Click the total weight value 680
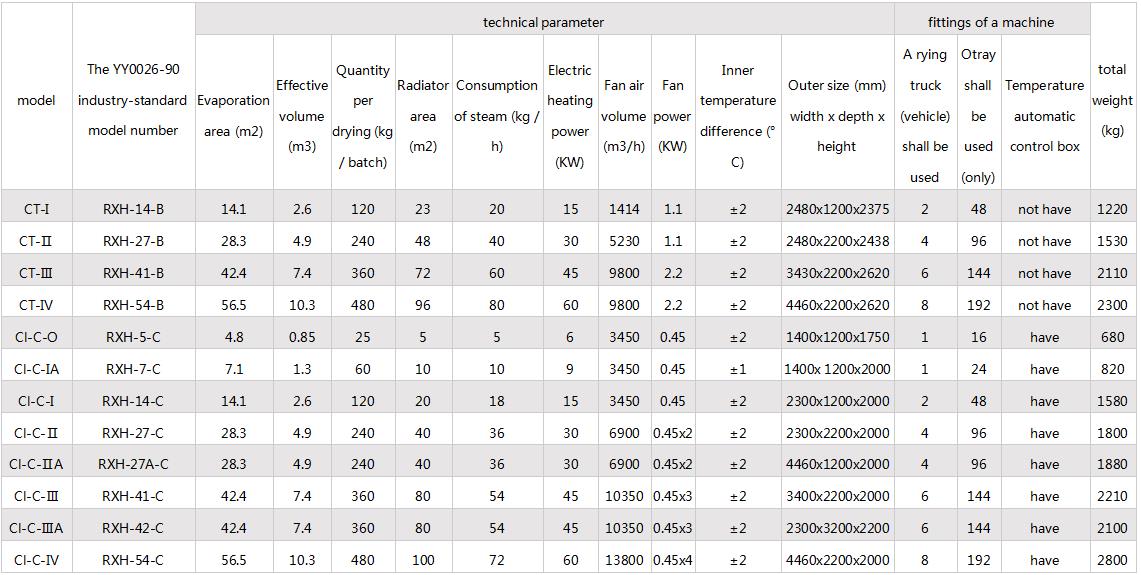This screenshot has height=575, width=1141. pyautogui.click(x=1112, y=337)
